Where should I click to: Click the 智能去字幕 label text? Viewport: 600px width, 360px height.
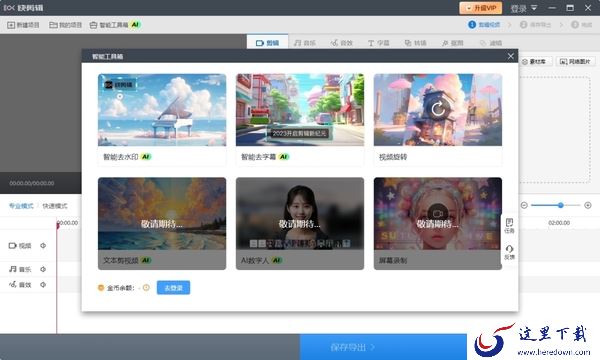258,156
